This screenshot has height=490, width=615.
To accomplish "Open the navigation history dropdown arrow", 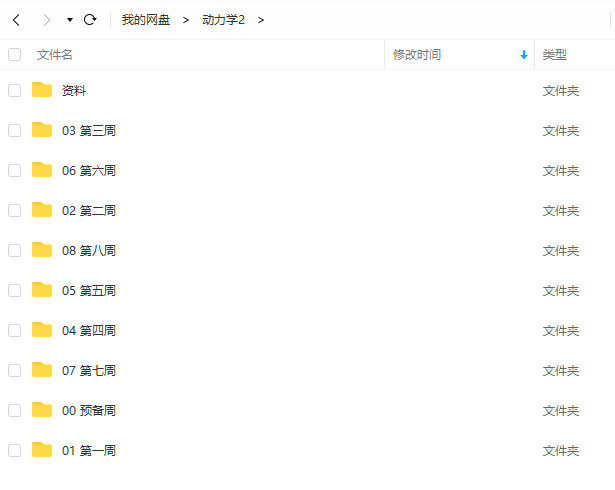I will [70, 20].
